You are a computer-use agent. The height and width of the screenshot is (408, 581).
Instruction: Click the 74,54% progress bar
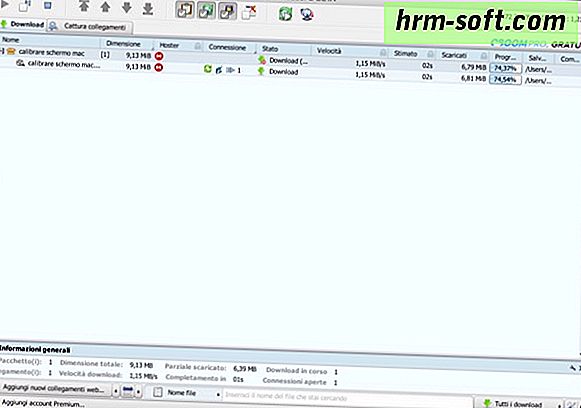pos(505,80)
